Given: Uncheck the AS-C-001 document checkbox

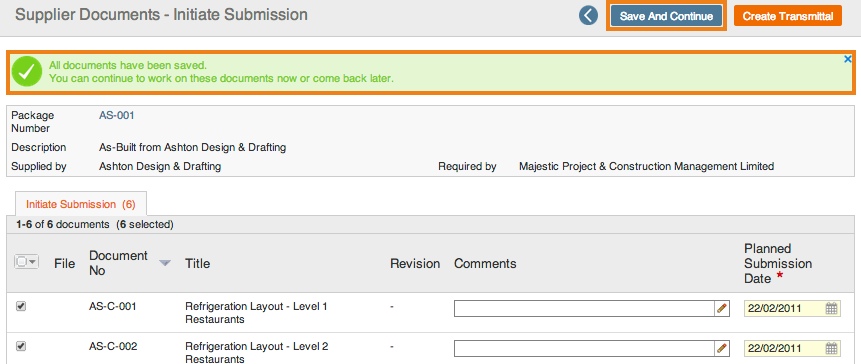Looking at the screenshot, I should (21, 306).
